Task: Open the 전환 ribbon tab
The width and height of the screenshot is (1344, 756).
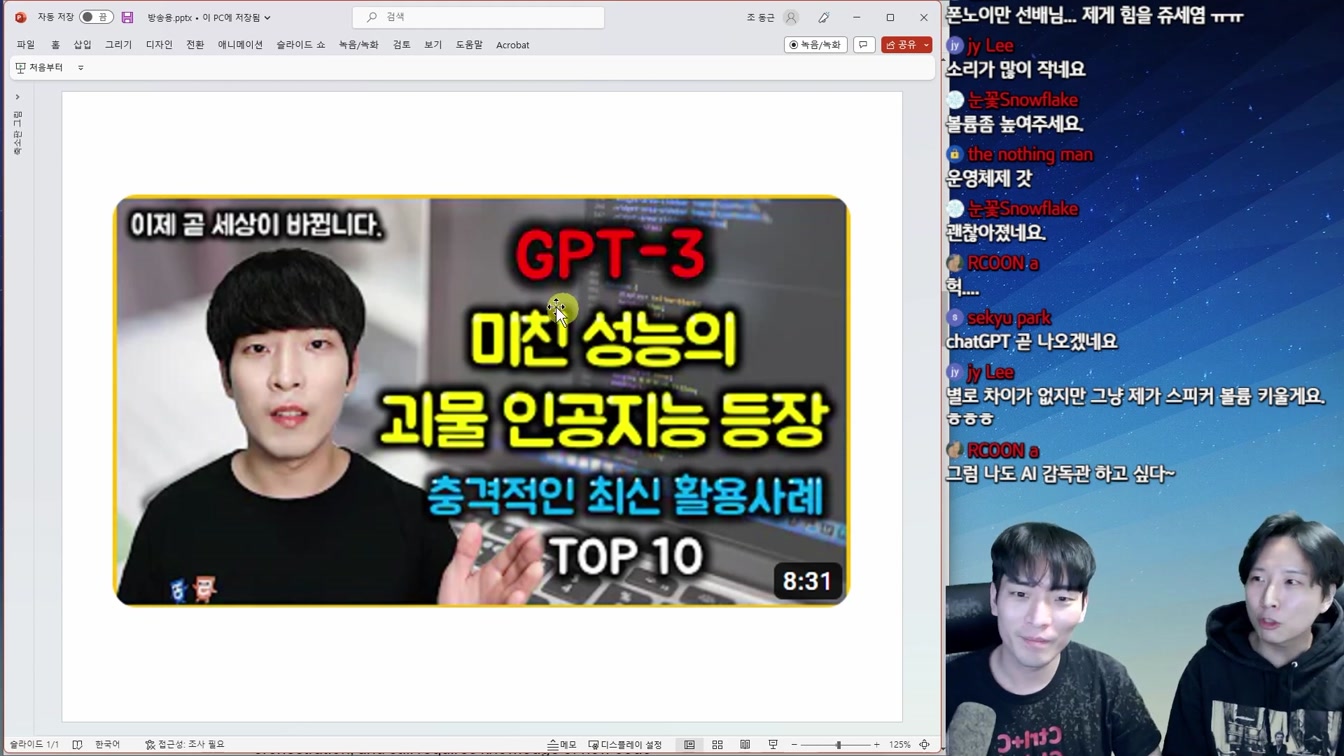Action: 195,45
